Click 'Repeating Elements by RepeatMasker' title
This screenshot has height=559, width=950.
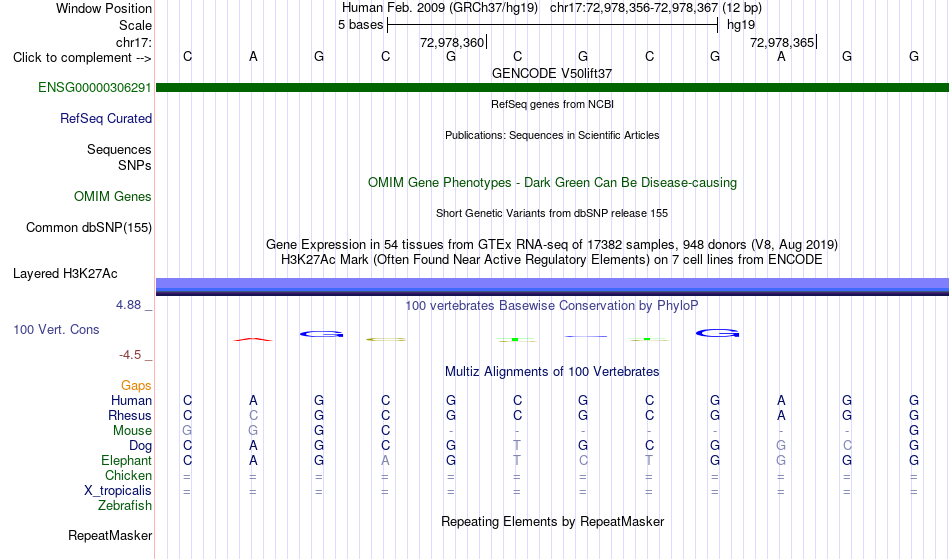[553, 522]
